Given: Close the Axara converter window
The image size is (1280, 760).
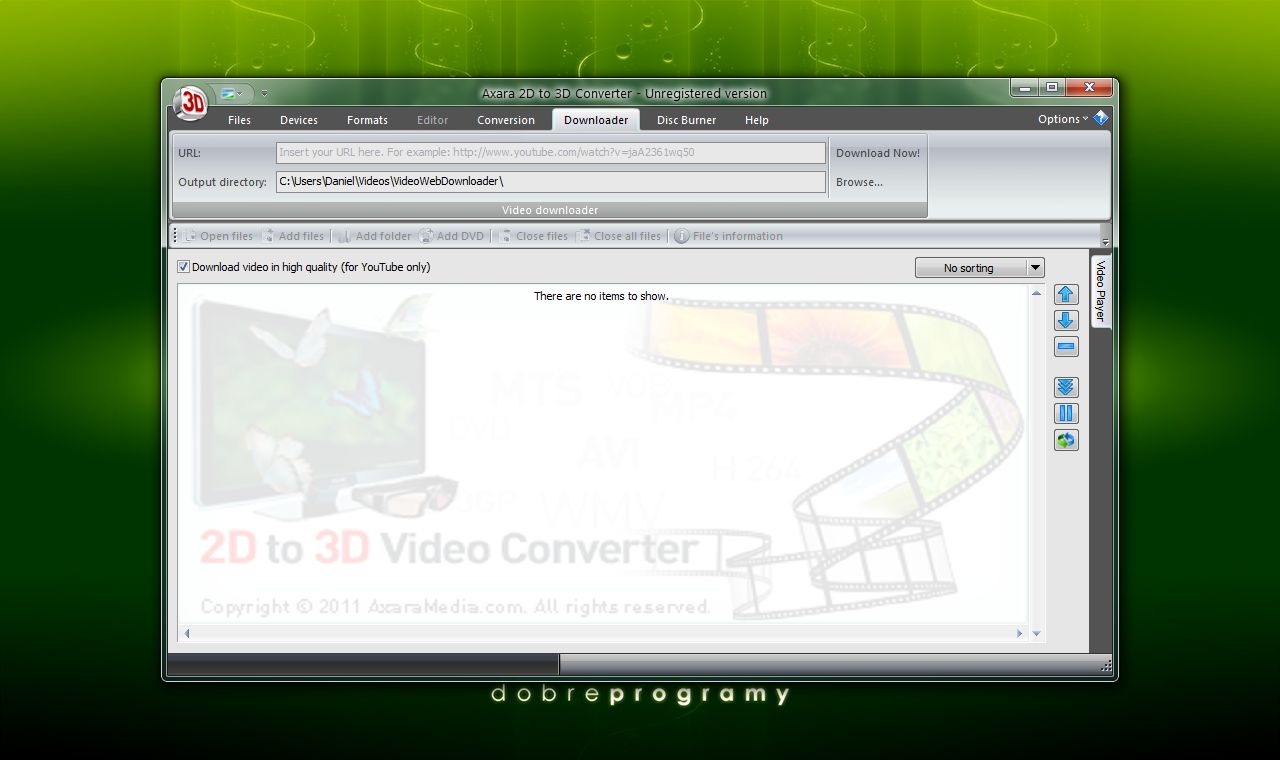Looking at the screenshot, I should [1089, 88].
